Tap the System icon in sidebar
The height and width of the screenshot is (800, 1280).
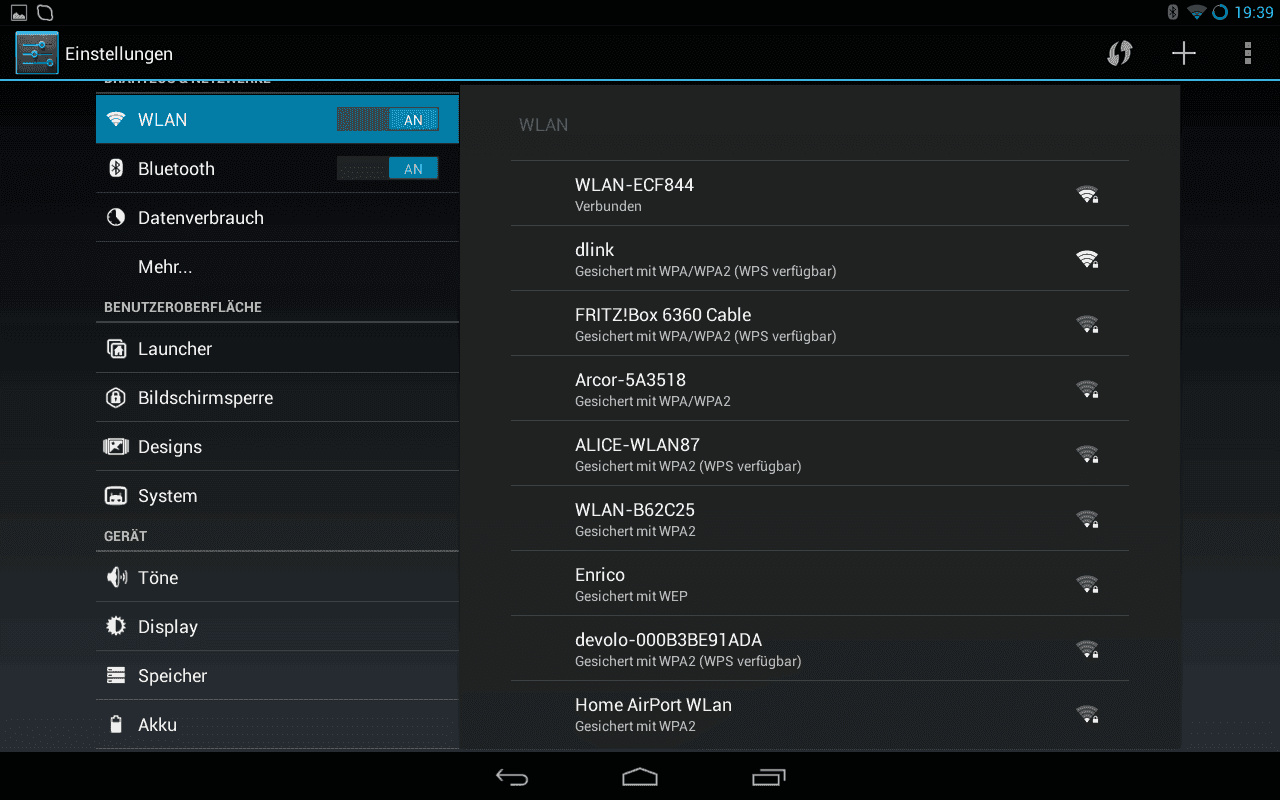116,495
